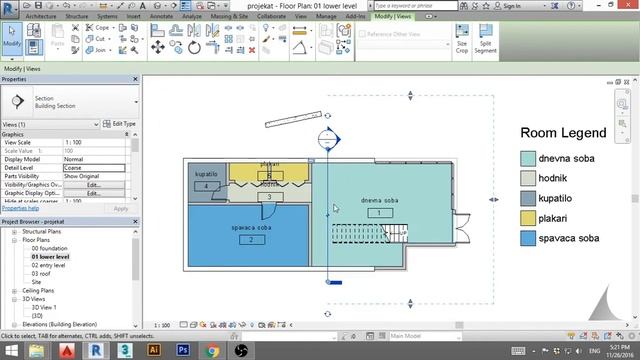Image resolution: width=640 pixels, height=360 pixels.
Task: Select 3D View 1 in the browser
Action: tap(44, 308)
